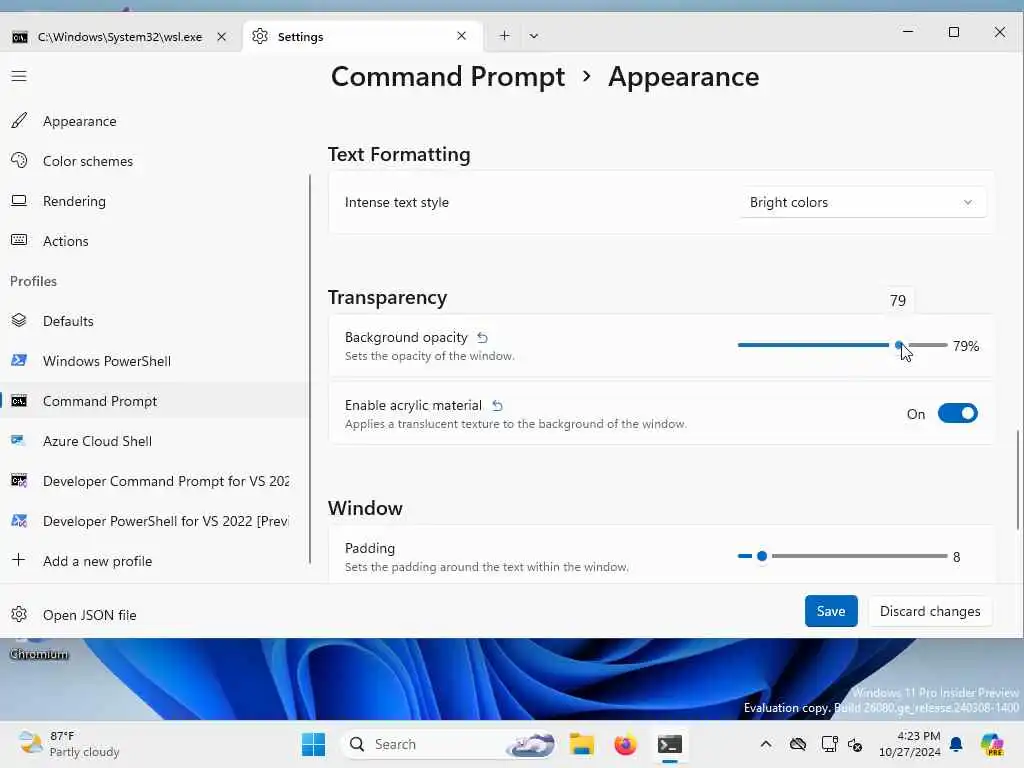Select Developer PowerShell for VS 2022 profile
The image size is (1024, 768).
pos(154,520)
